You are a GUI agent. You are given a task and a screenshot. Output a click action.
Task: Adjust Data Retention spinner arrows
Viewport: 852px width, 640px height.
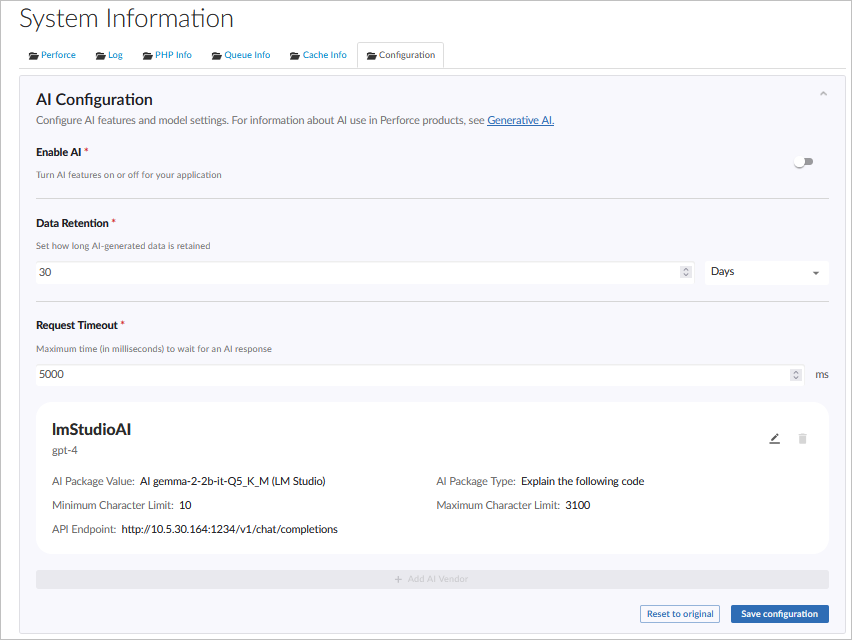[x=685, y=272]
